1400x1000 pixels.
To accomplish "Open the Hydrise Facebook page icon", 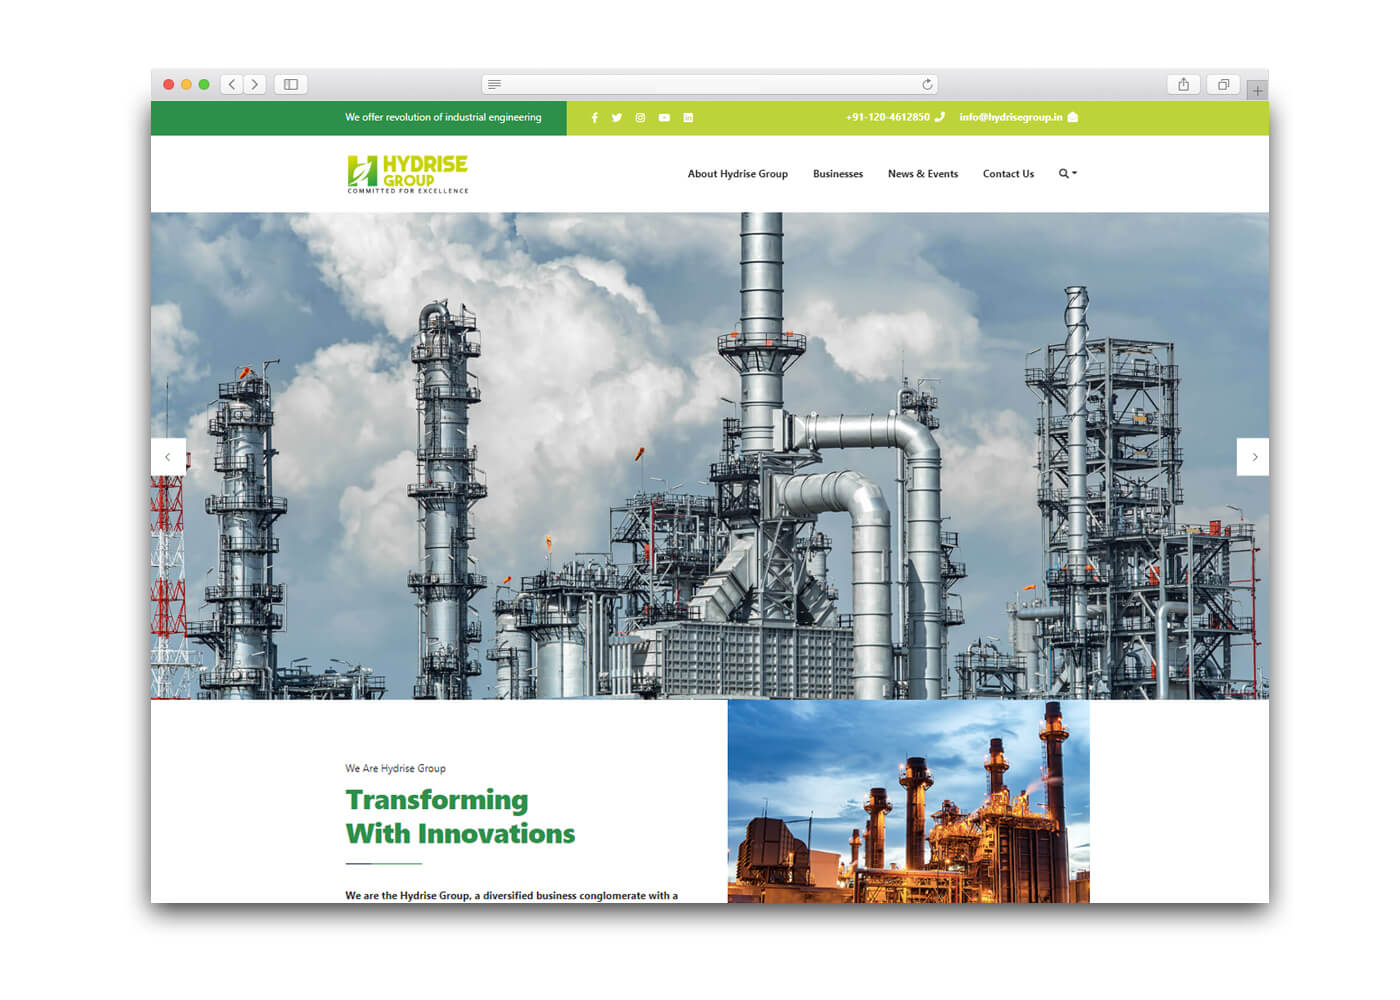I will (594, 118).
